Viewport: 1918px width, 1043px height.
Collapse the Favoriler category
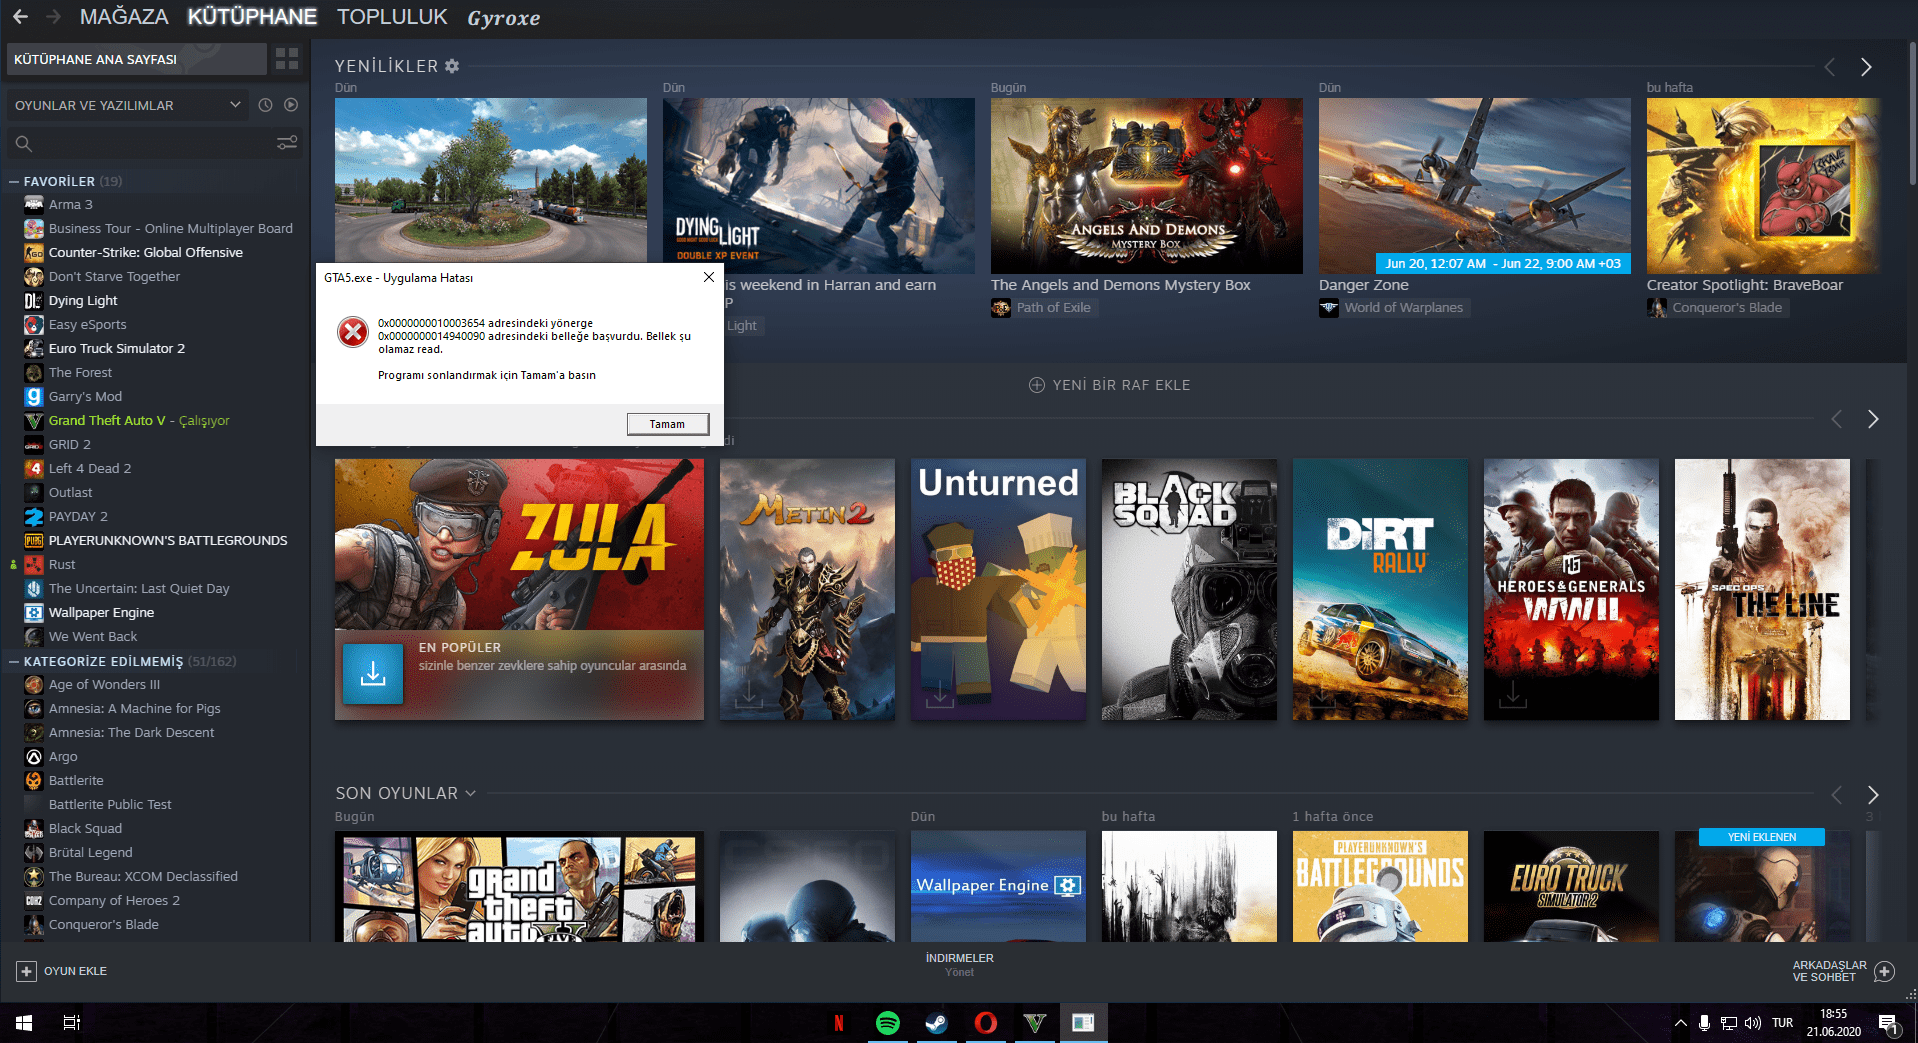14,182
